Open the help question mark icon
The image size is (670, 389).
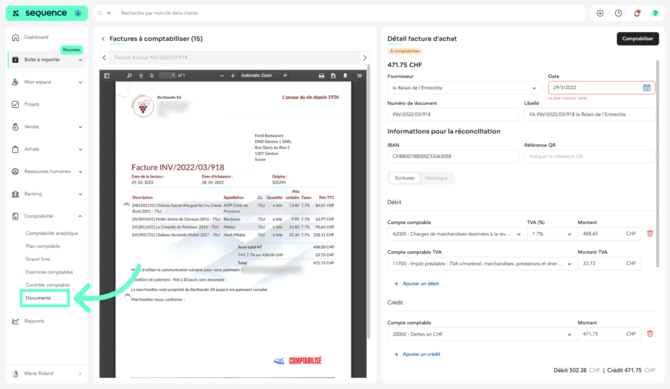tap(655, 13)
